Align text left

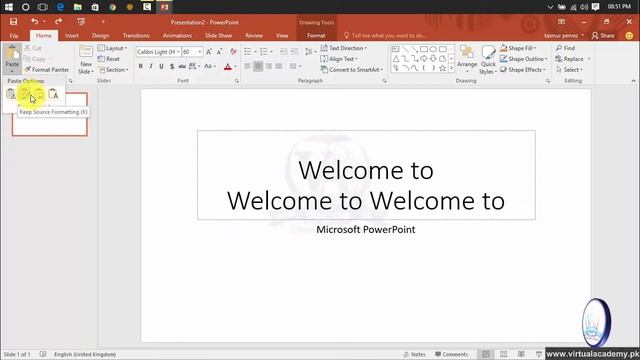pos(247,66)
